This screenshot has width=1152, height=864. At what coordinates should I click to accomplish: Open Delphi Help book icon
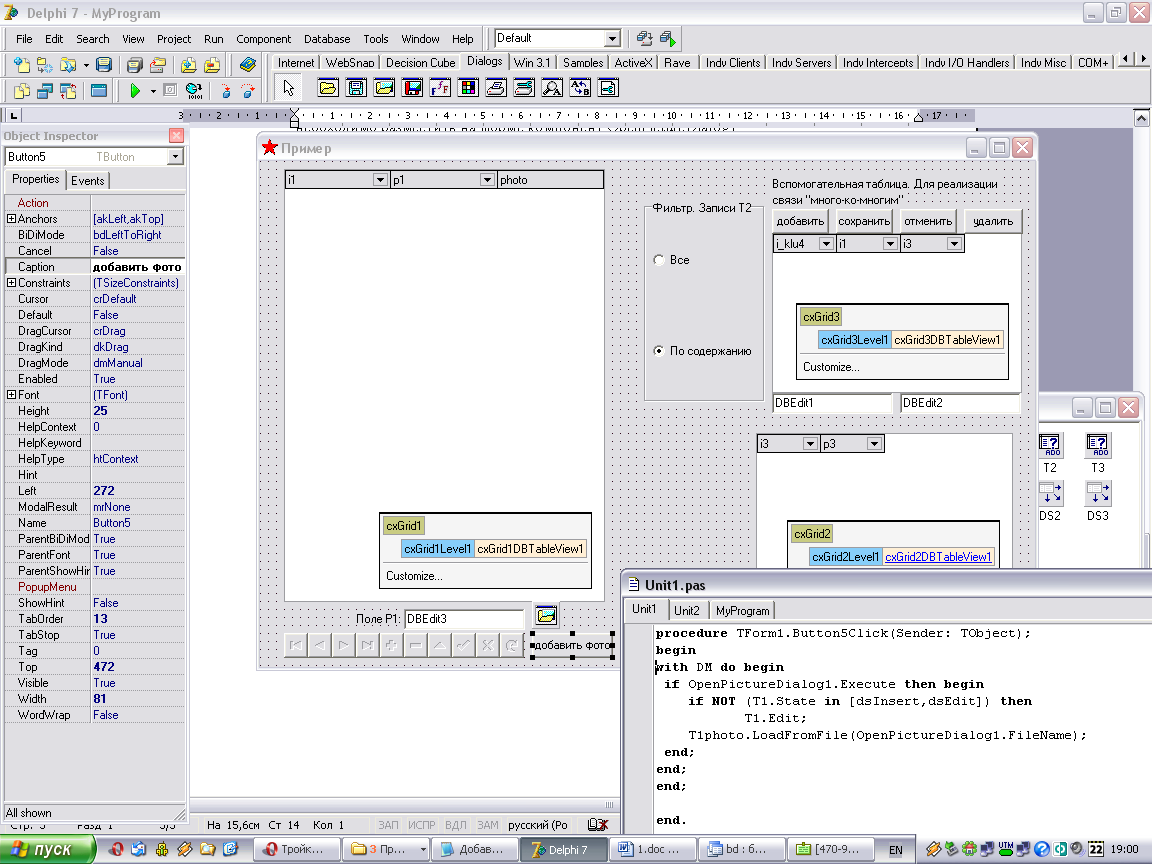click(248, 65)
